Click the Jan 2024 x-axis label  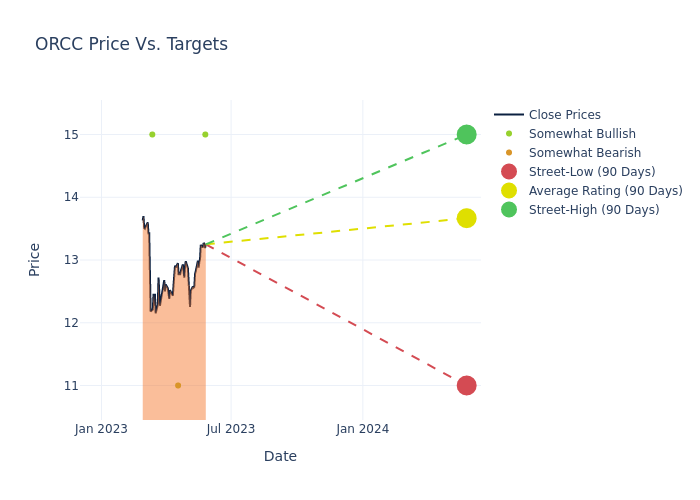pos(362,429)
